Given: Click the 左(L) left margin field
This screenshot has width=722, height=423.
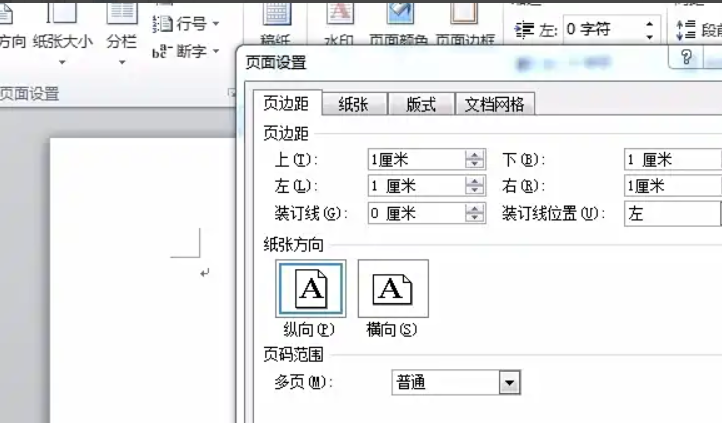Looking at the screenshot, I should [416, 186].
